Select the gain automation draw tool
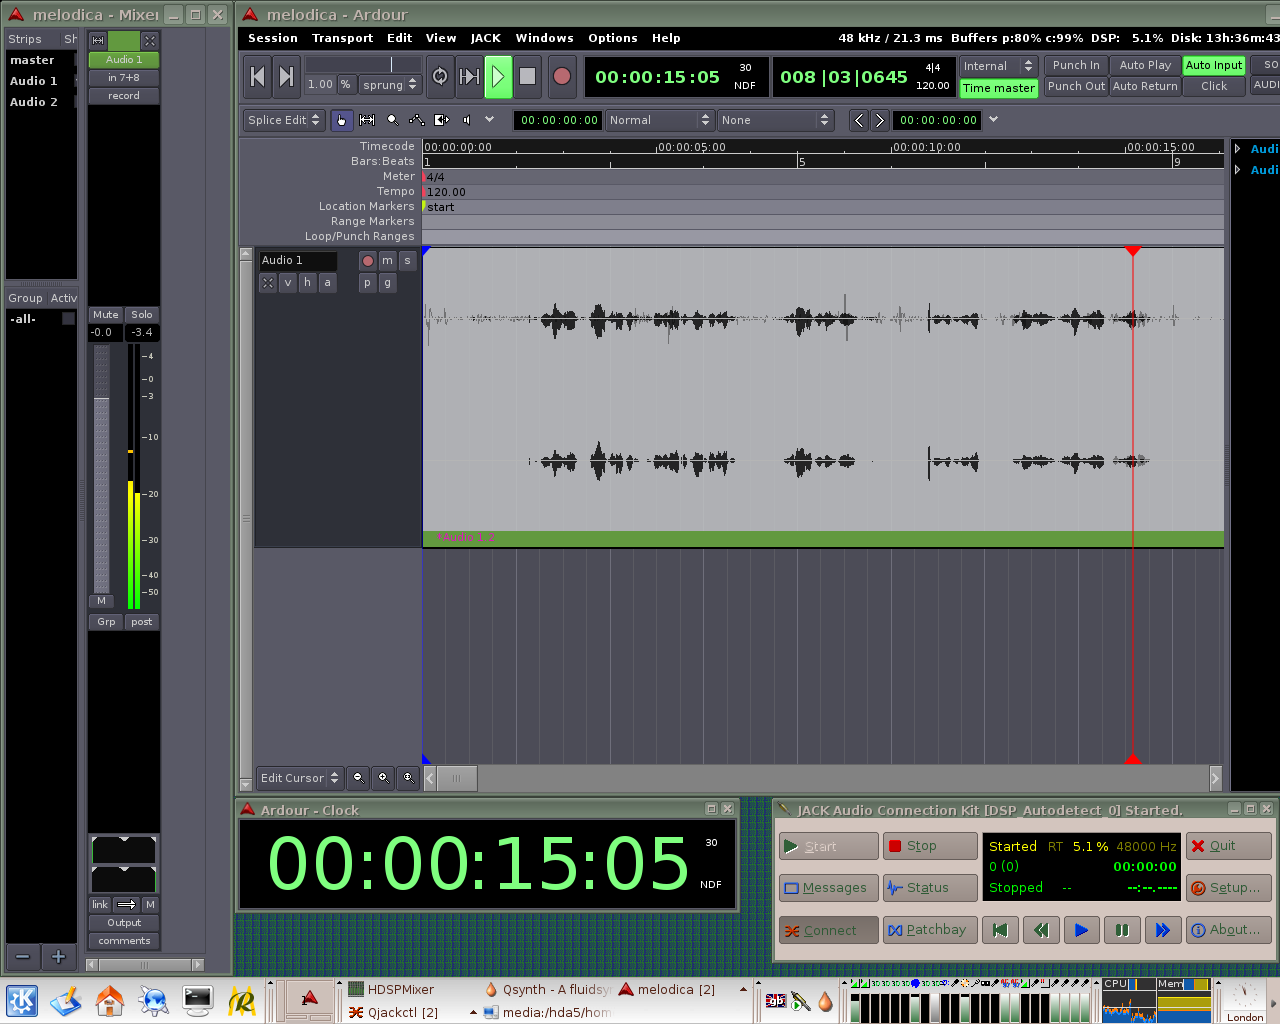The image size is (1280, 1024). pos(417,120)
